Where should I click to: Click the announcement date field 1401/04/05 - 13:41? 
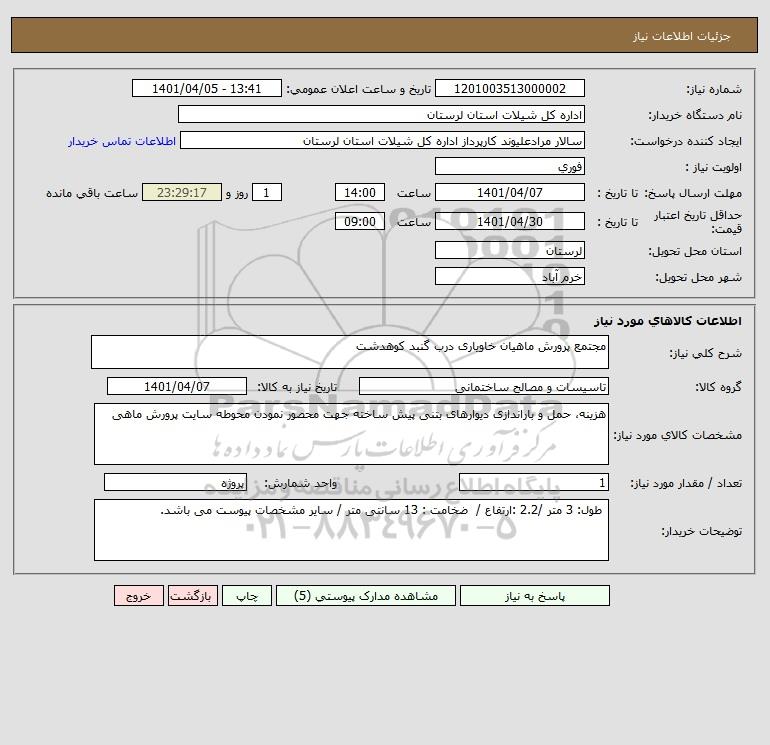pos(207,88)
